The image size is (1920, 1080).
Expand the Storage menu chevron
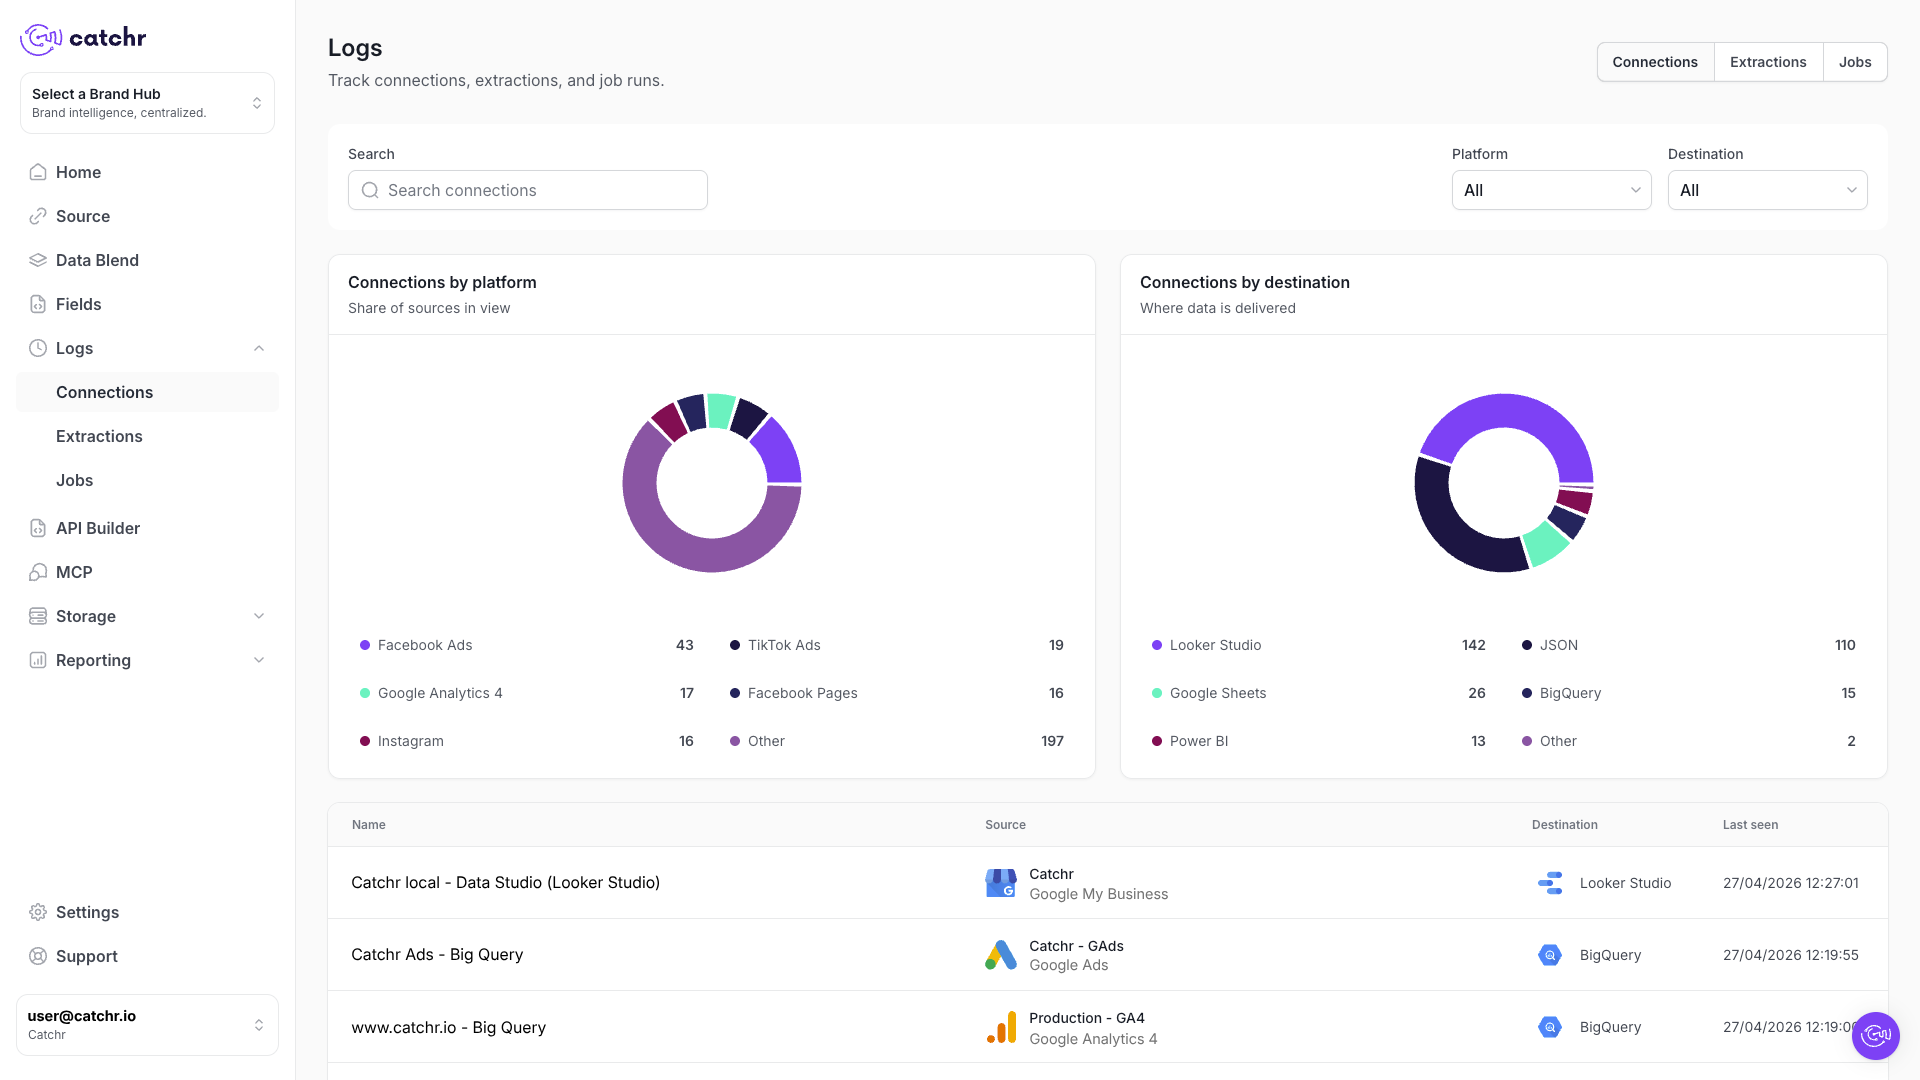coord(259,616)
